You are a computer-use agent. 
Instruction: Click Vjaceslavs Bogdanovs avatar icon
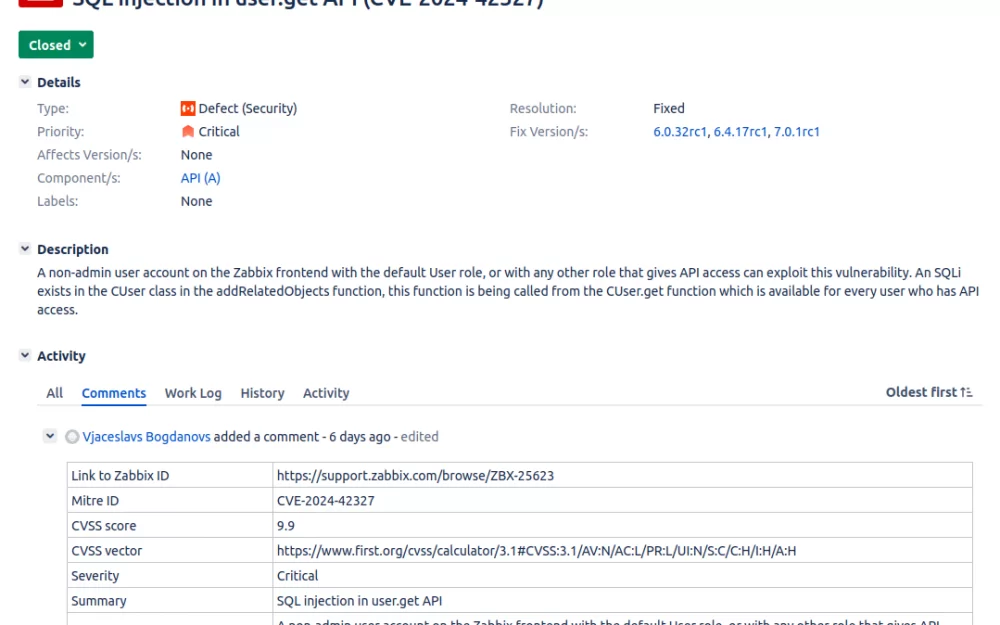point(72,437)
